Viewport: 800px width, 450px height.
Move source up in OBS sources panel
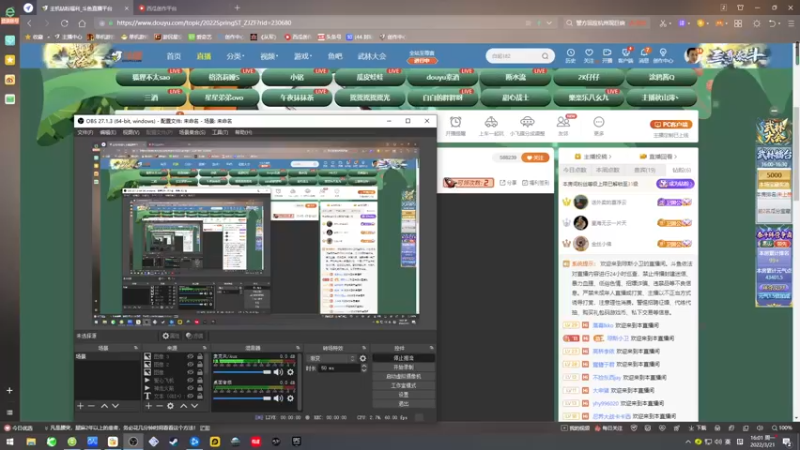(x=183, y=406)
